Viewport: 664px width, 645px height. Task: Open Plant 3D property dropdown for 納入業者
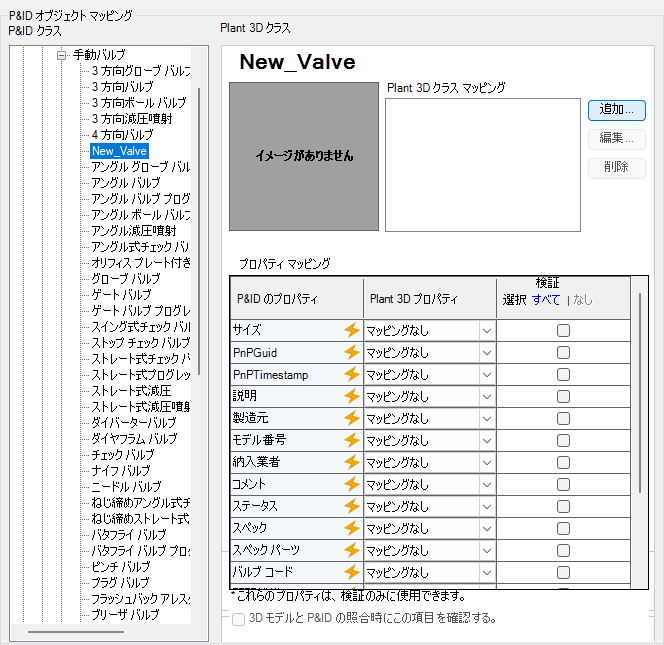(487, 463)
